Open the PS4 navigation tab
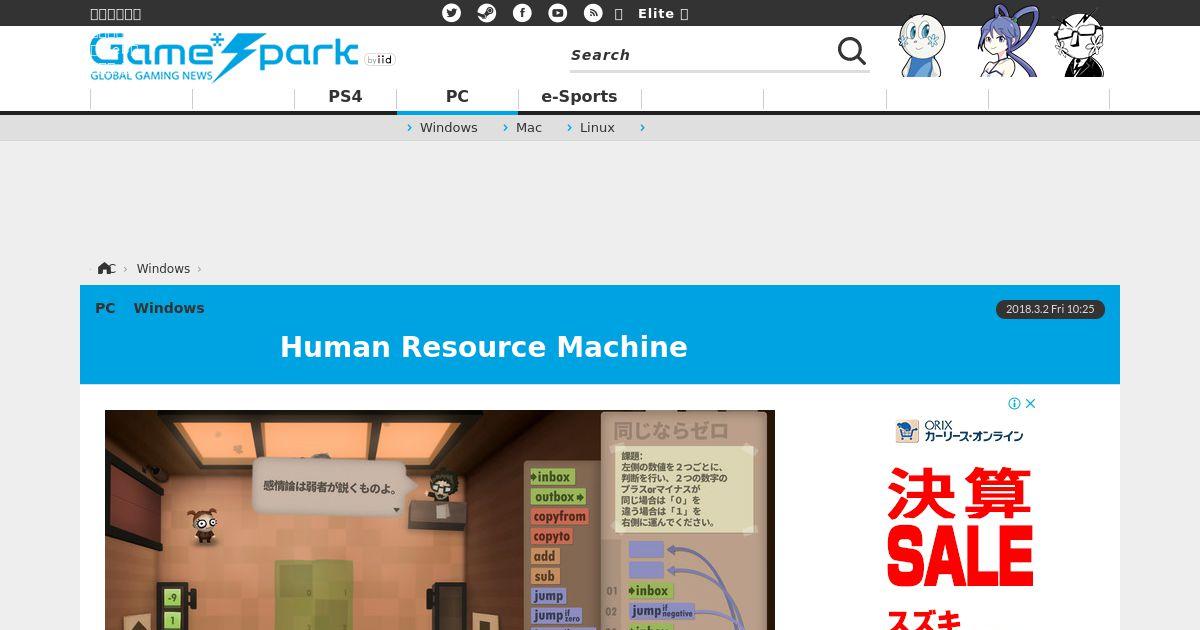Screen dimensions: 1200x630 click(x=345, y=97)
